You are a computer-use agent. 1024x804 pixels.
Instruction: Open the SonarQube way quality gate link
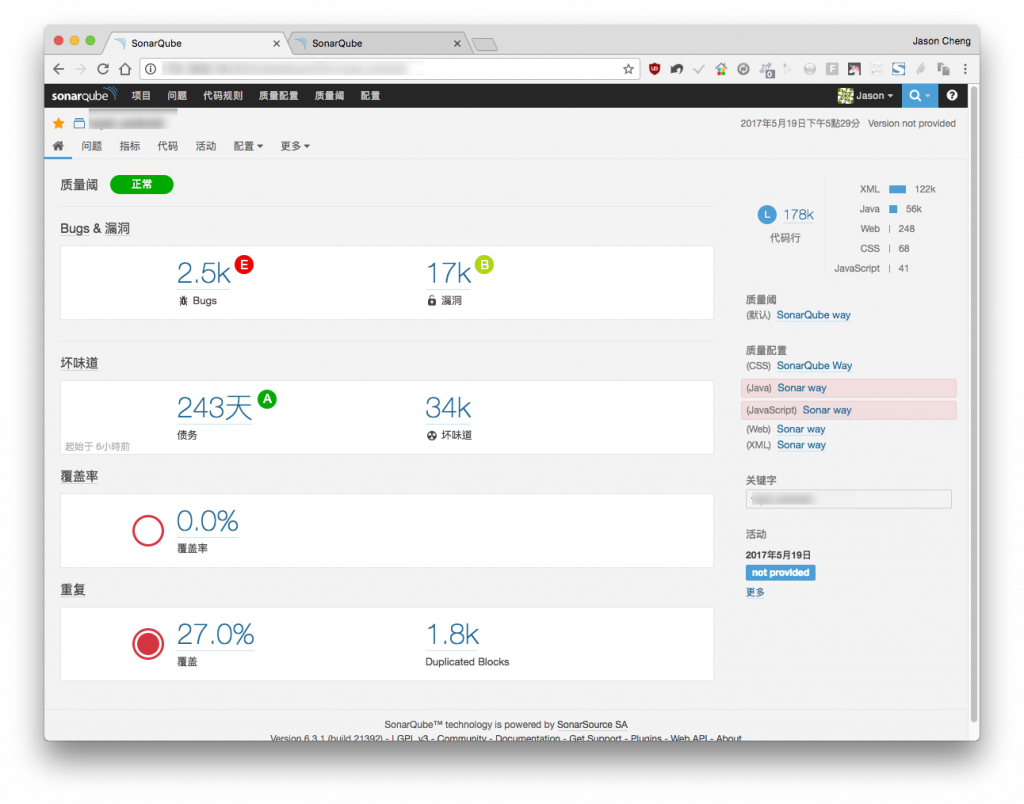(x=813, y=315)
